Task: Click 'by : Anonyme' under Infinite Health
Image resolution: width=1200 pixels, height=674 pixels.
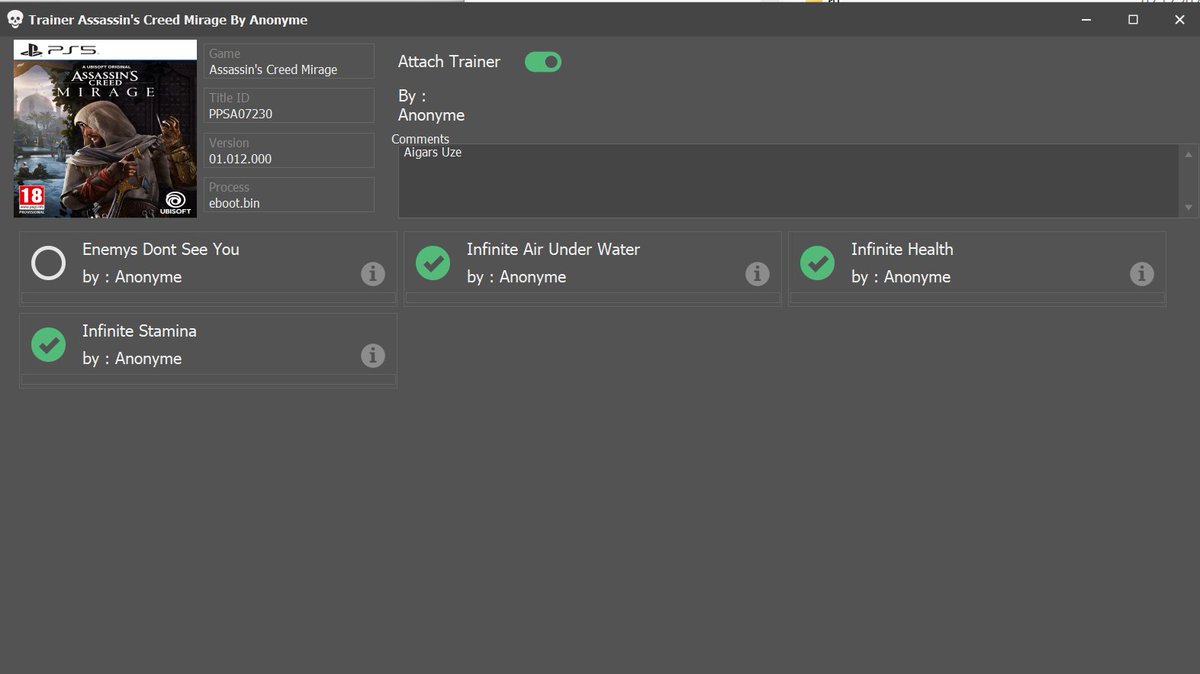Action: point(901,277)
